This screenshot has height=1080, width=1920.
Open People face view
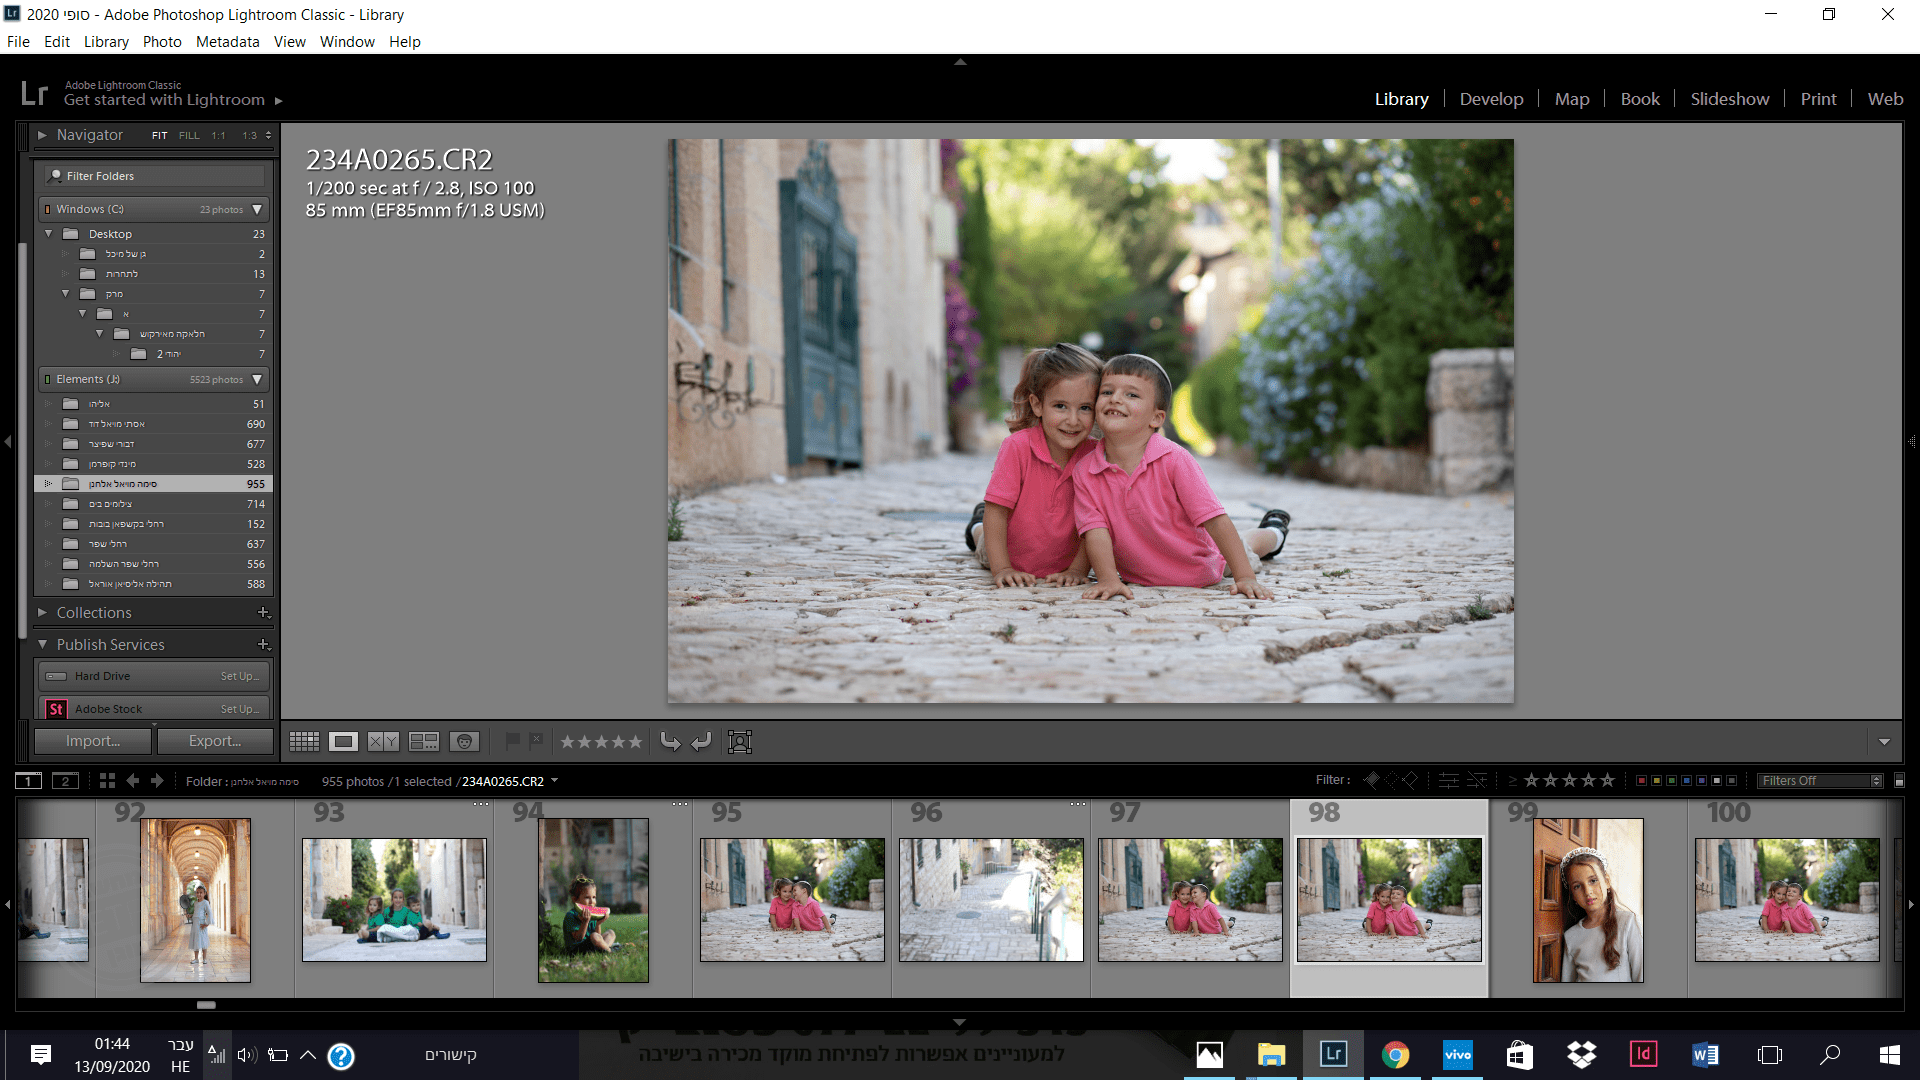(464, 741)
